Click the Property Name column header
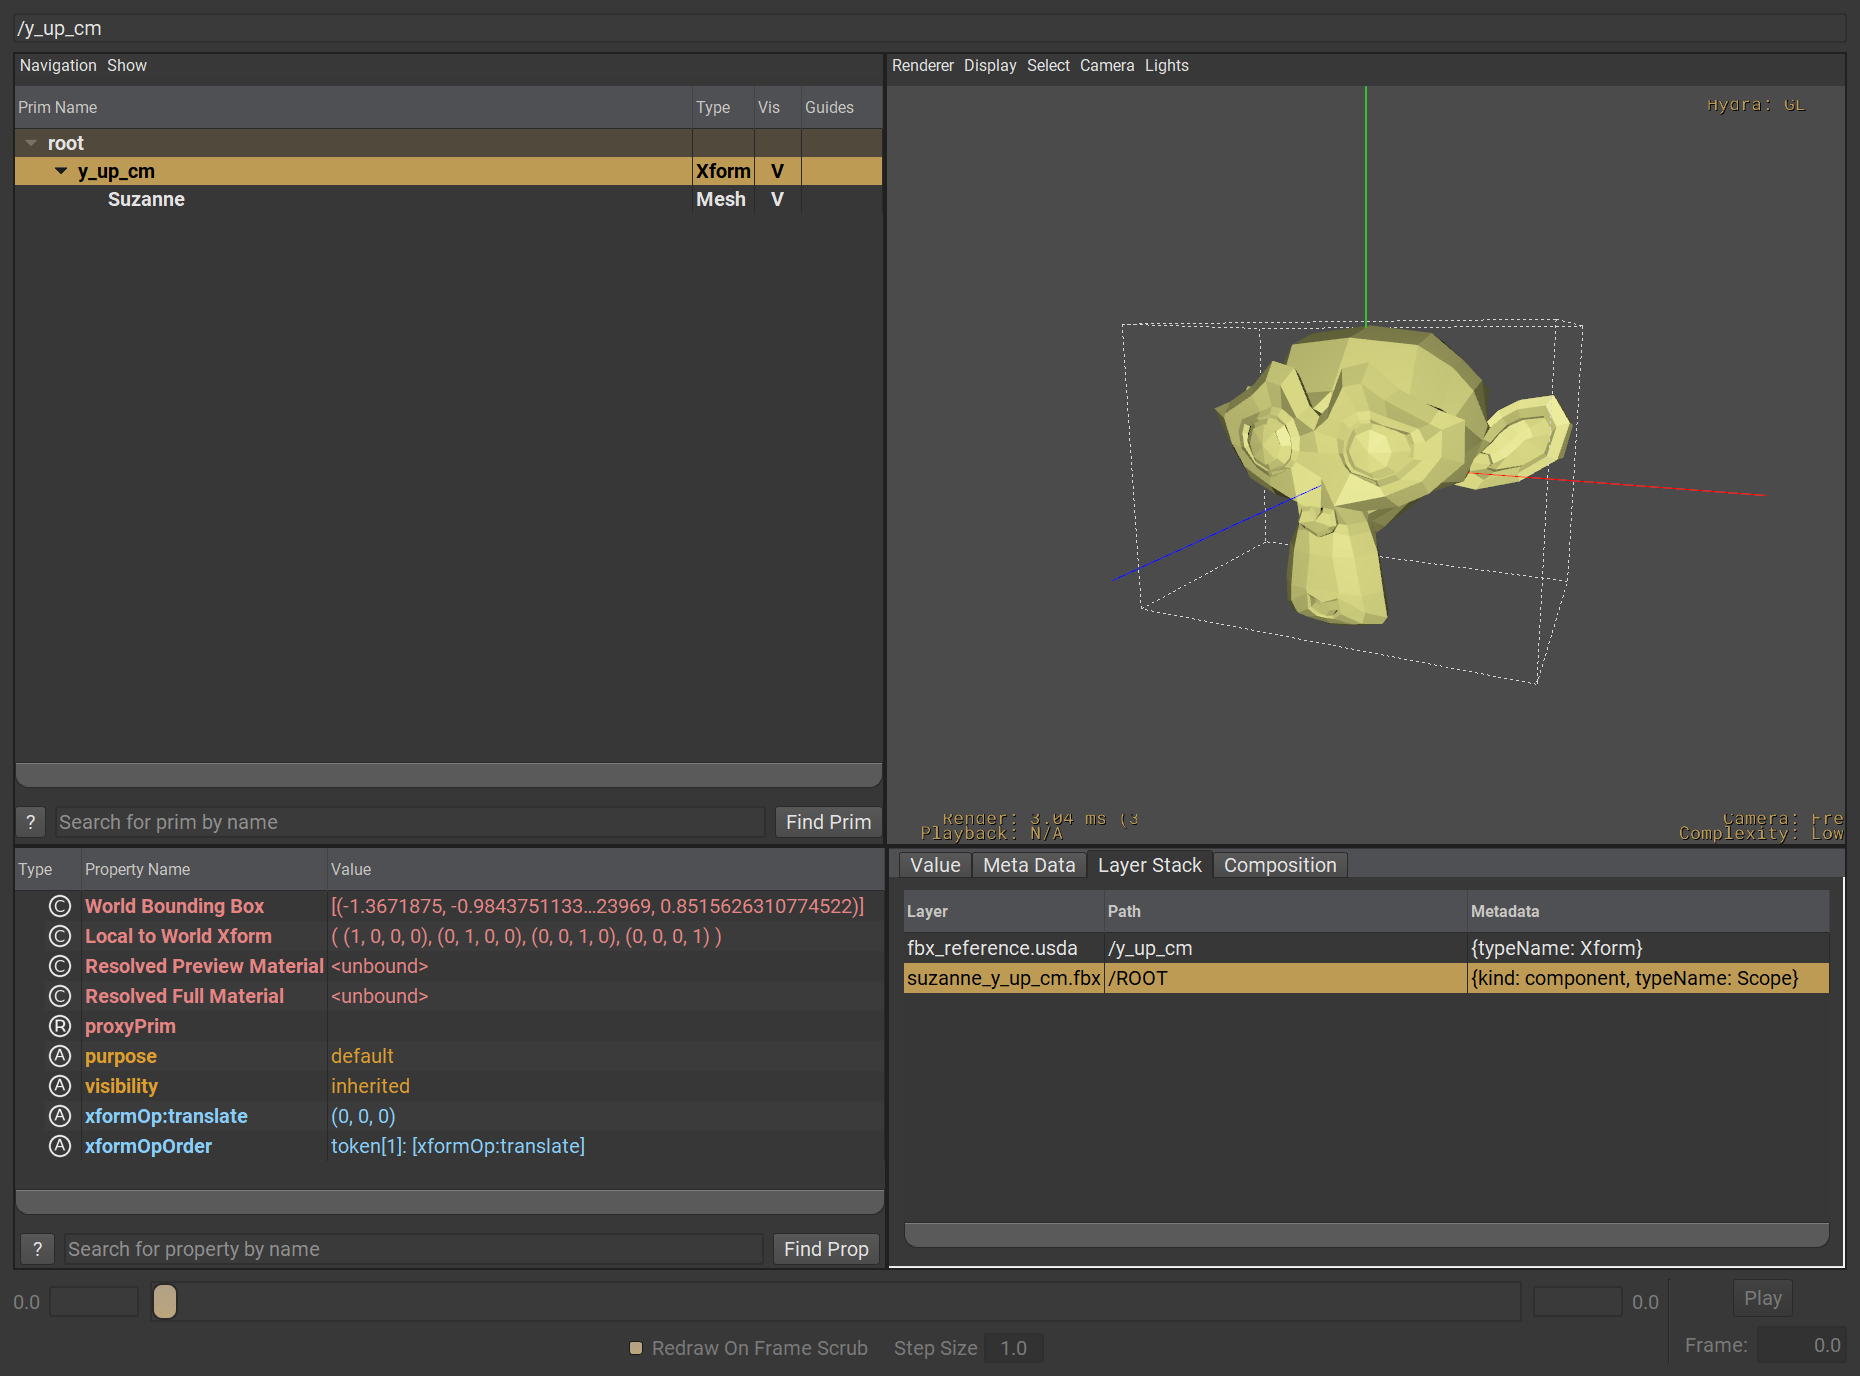 [204, 869]
